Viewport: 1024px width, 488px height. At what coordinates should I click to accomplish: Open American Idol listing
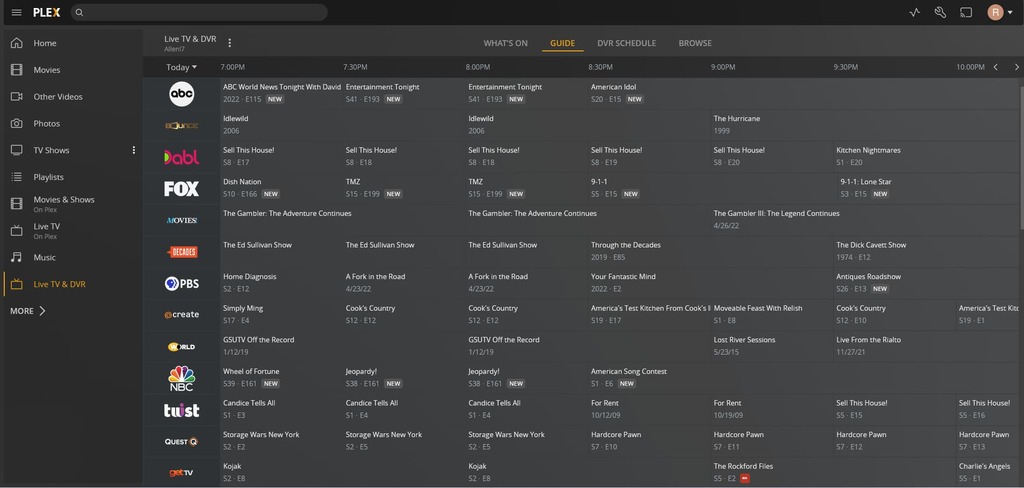(803, 93)
